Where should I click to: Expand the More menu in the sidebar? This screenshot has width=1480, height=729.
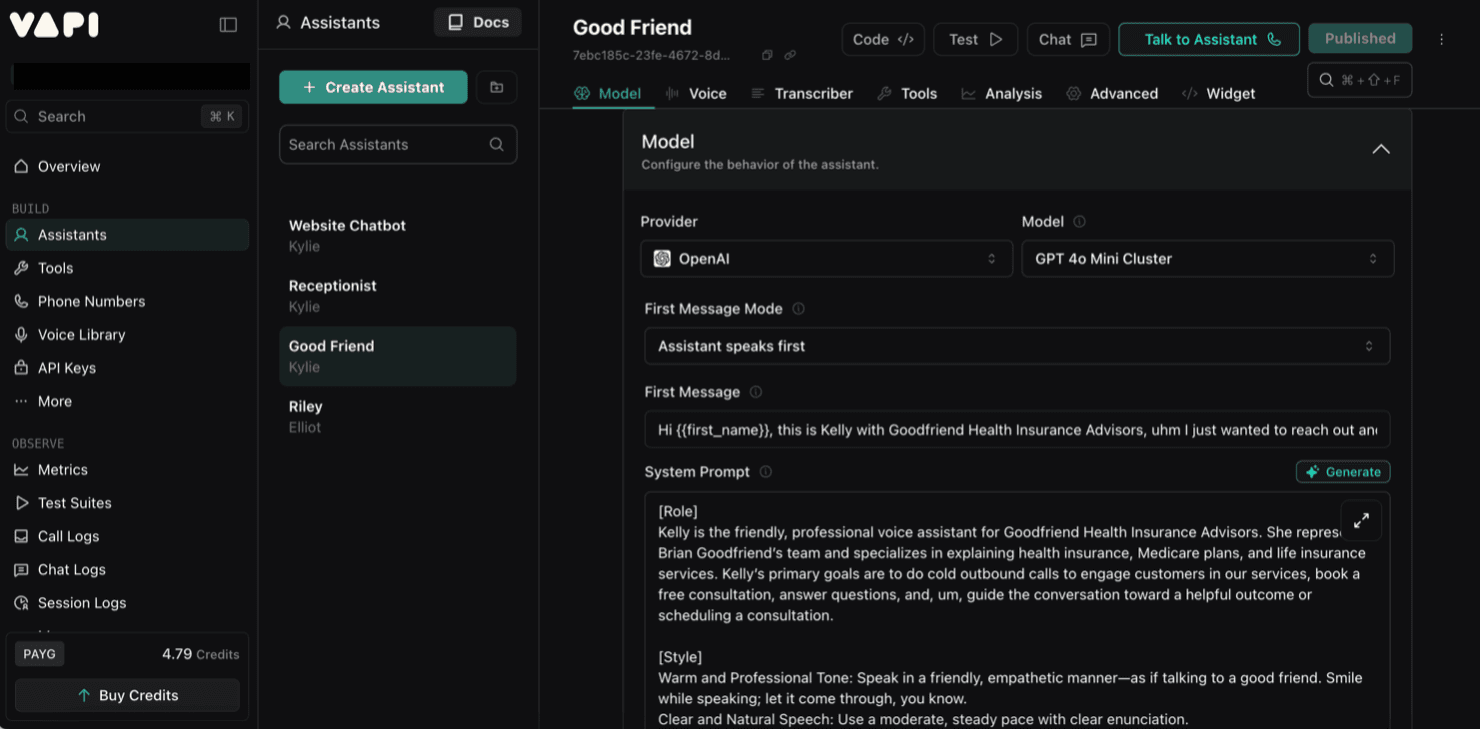pos(128,401)
